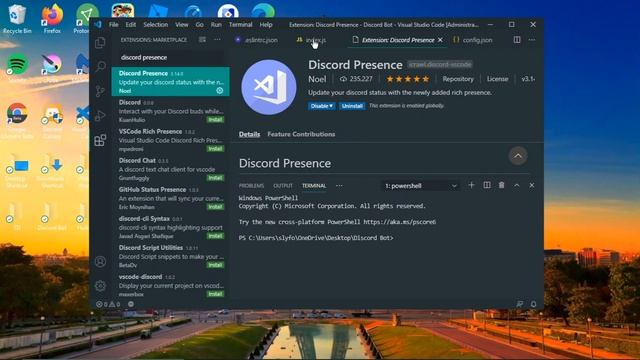Image resolution: width=640 pixels, height=360 pixels.
Task: Open the Extensions view more actions menu
Action: [x=217, y=40]
